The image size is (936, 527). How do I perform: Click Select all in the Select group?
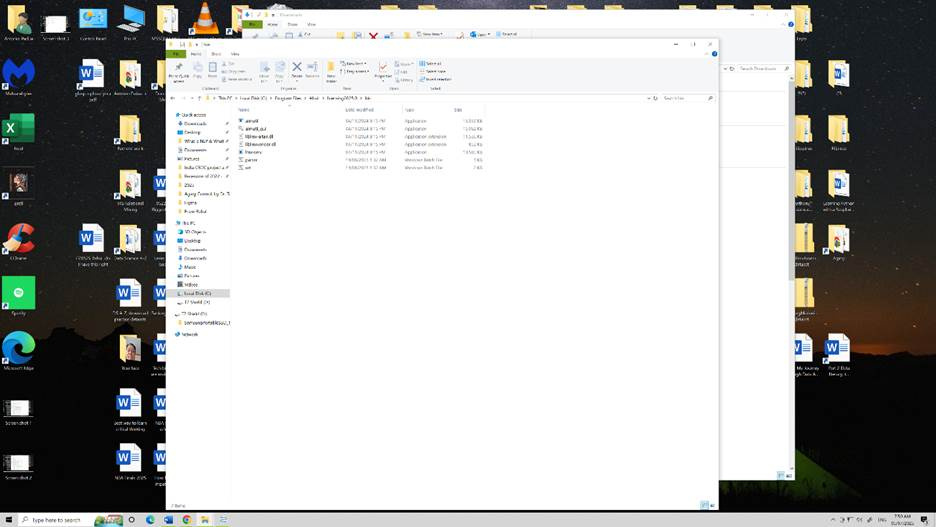tap(430, 63)
